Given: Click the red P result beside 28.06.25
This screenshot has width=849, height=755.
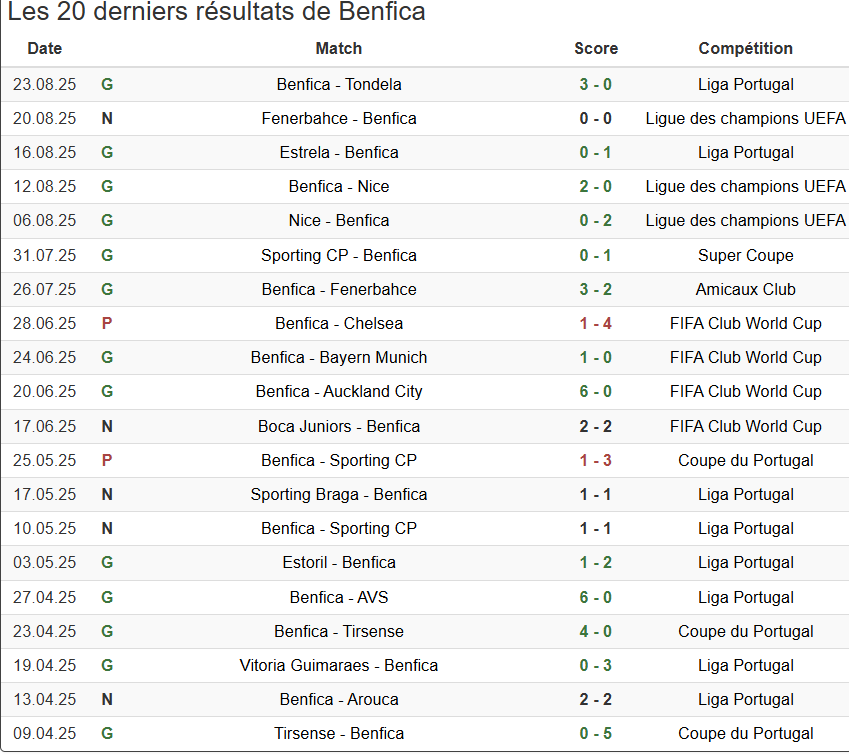Looking at the screenshot, I should tap(107, 323).
